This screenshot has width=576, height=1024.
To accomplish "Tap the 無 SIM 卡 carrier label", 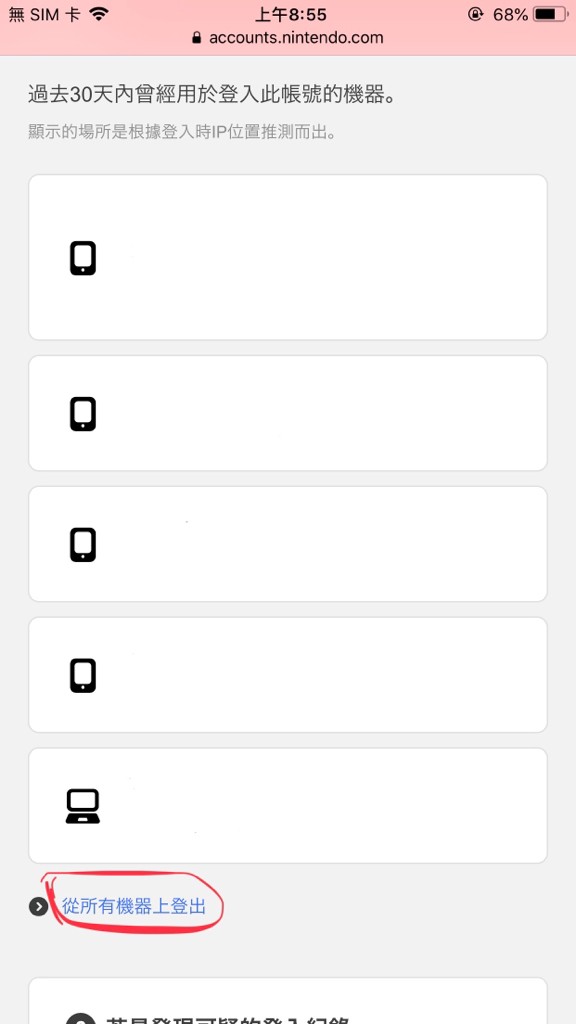I will (44, 14).
